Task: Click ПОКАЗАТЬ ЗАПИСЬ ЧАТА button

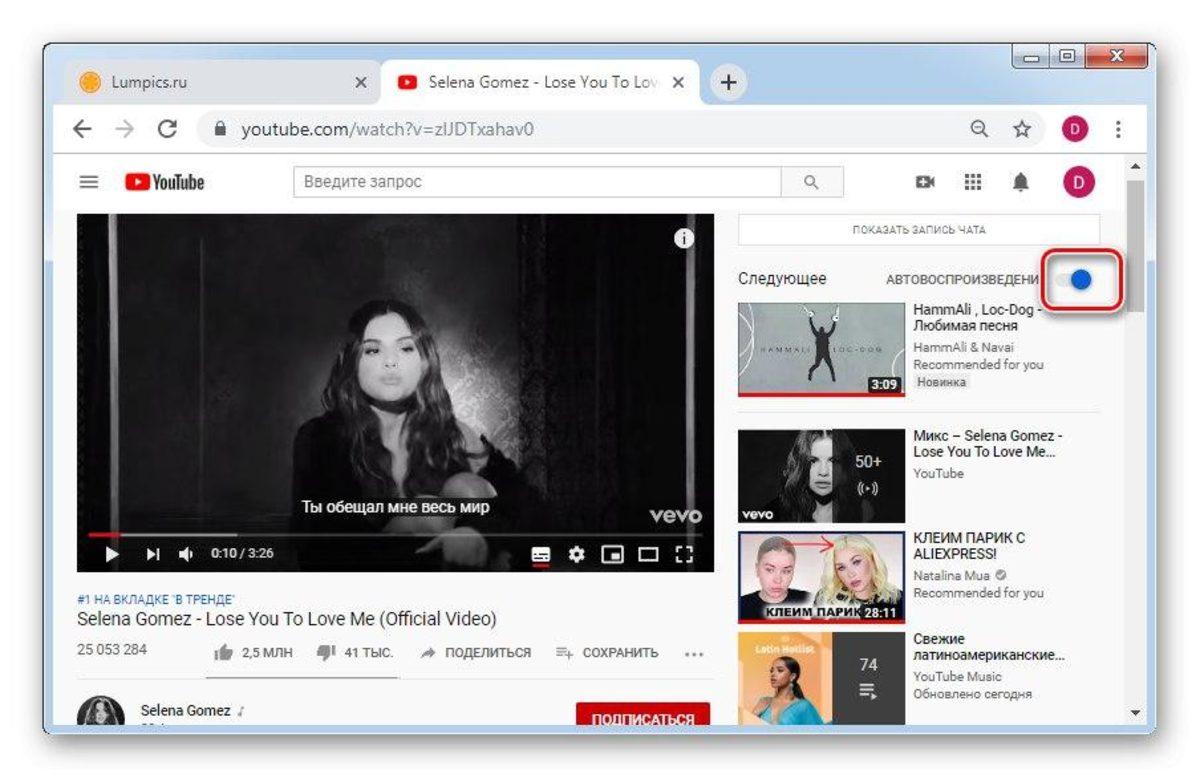Action: (919, 230)
